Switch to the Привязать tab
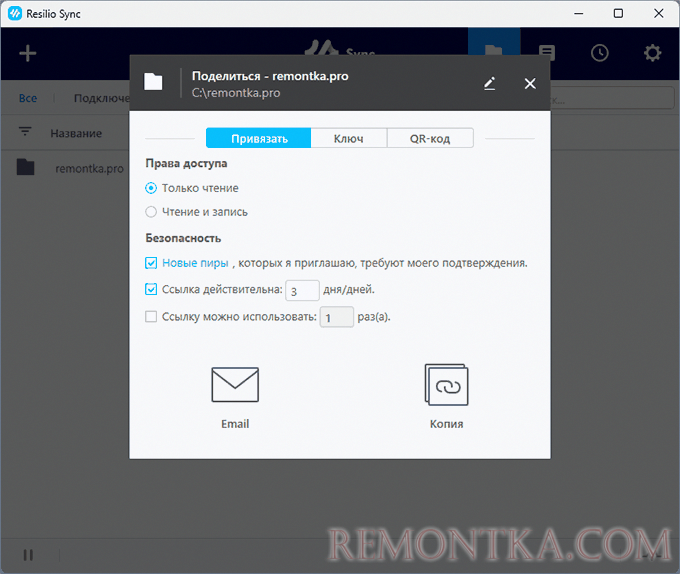Image resolution: width=680 pixels, height=574 pixels. pos(259,138)
